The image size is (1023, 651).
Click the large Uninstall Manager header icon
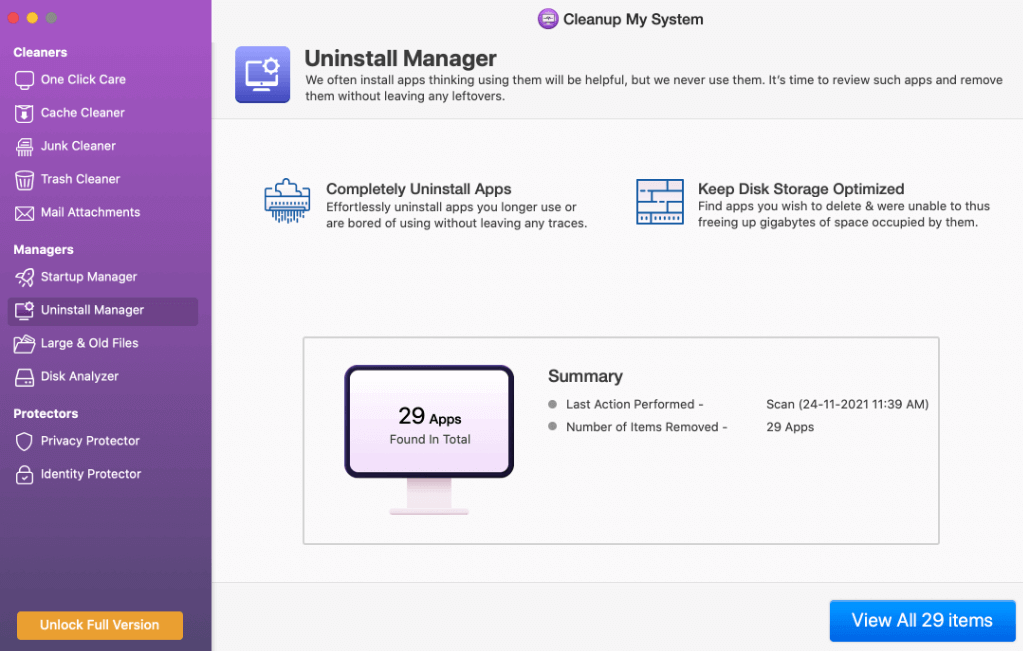(262, 74)
